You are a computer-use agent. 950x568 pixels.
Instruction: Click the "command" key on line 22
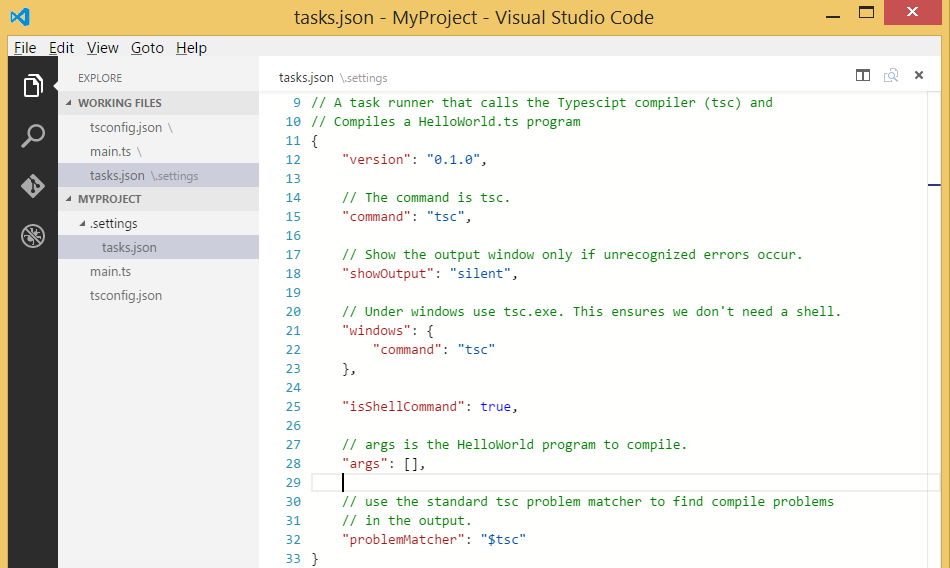click(x=408, y=349)
